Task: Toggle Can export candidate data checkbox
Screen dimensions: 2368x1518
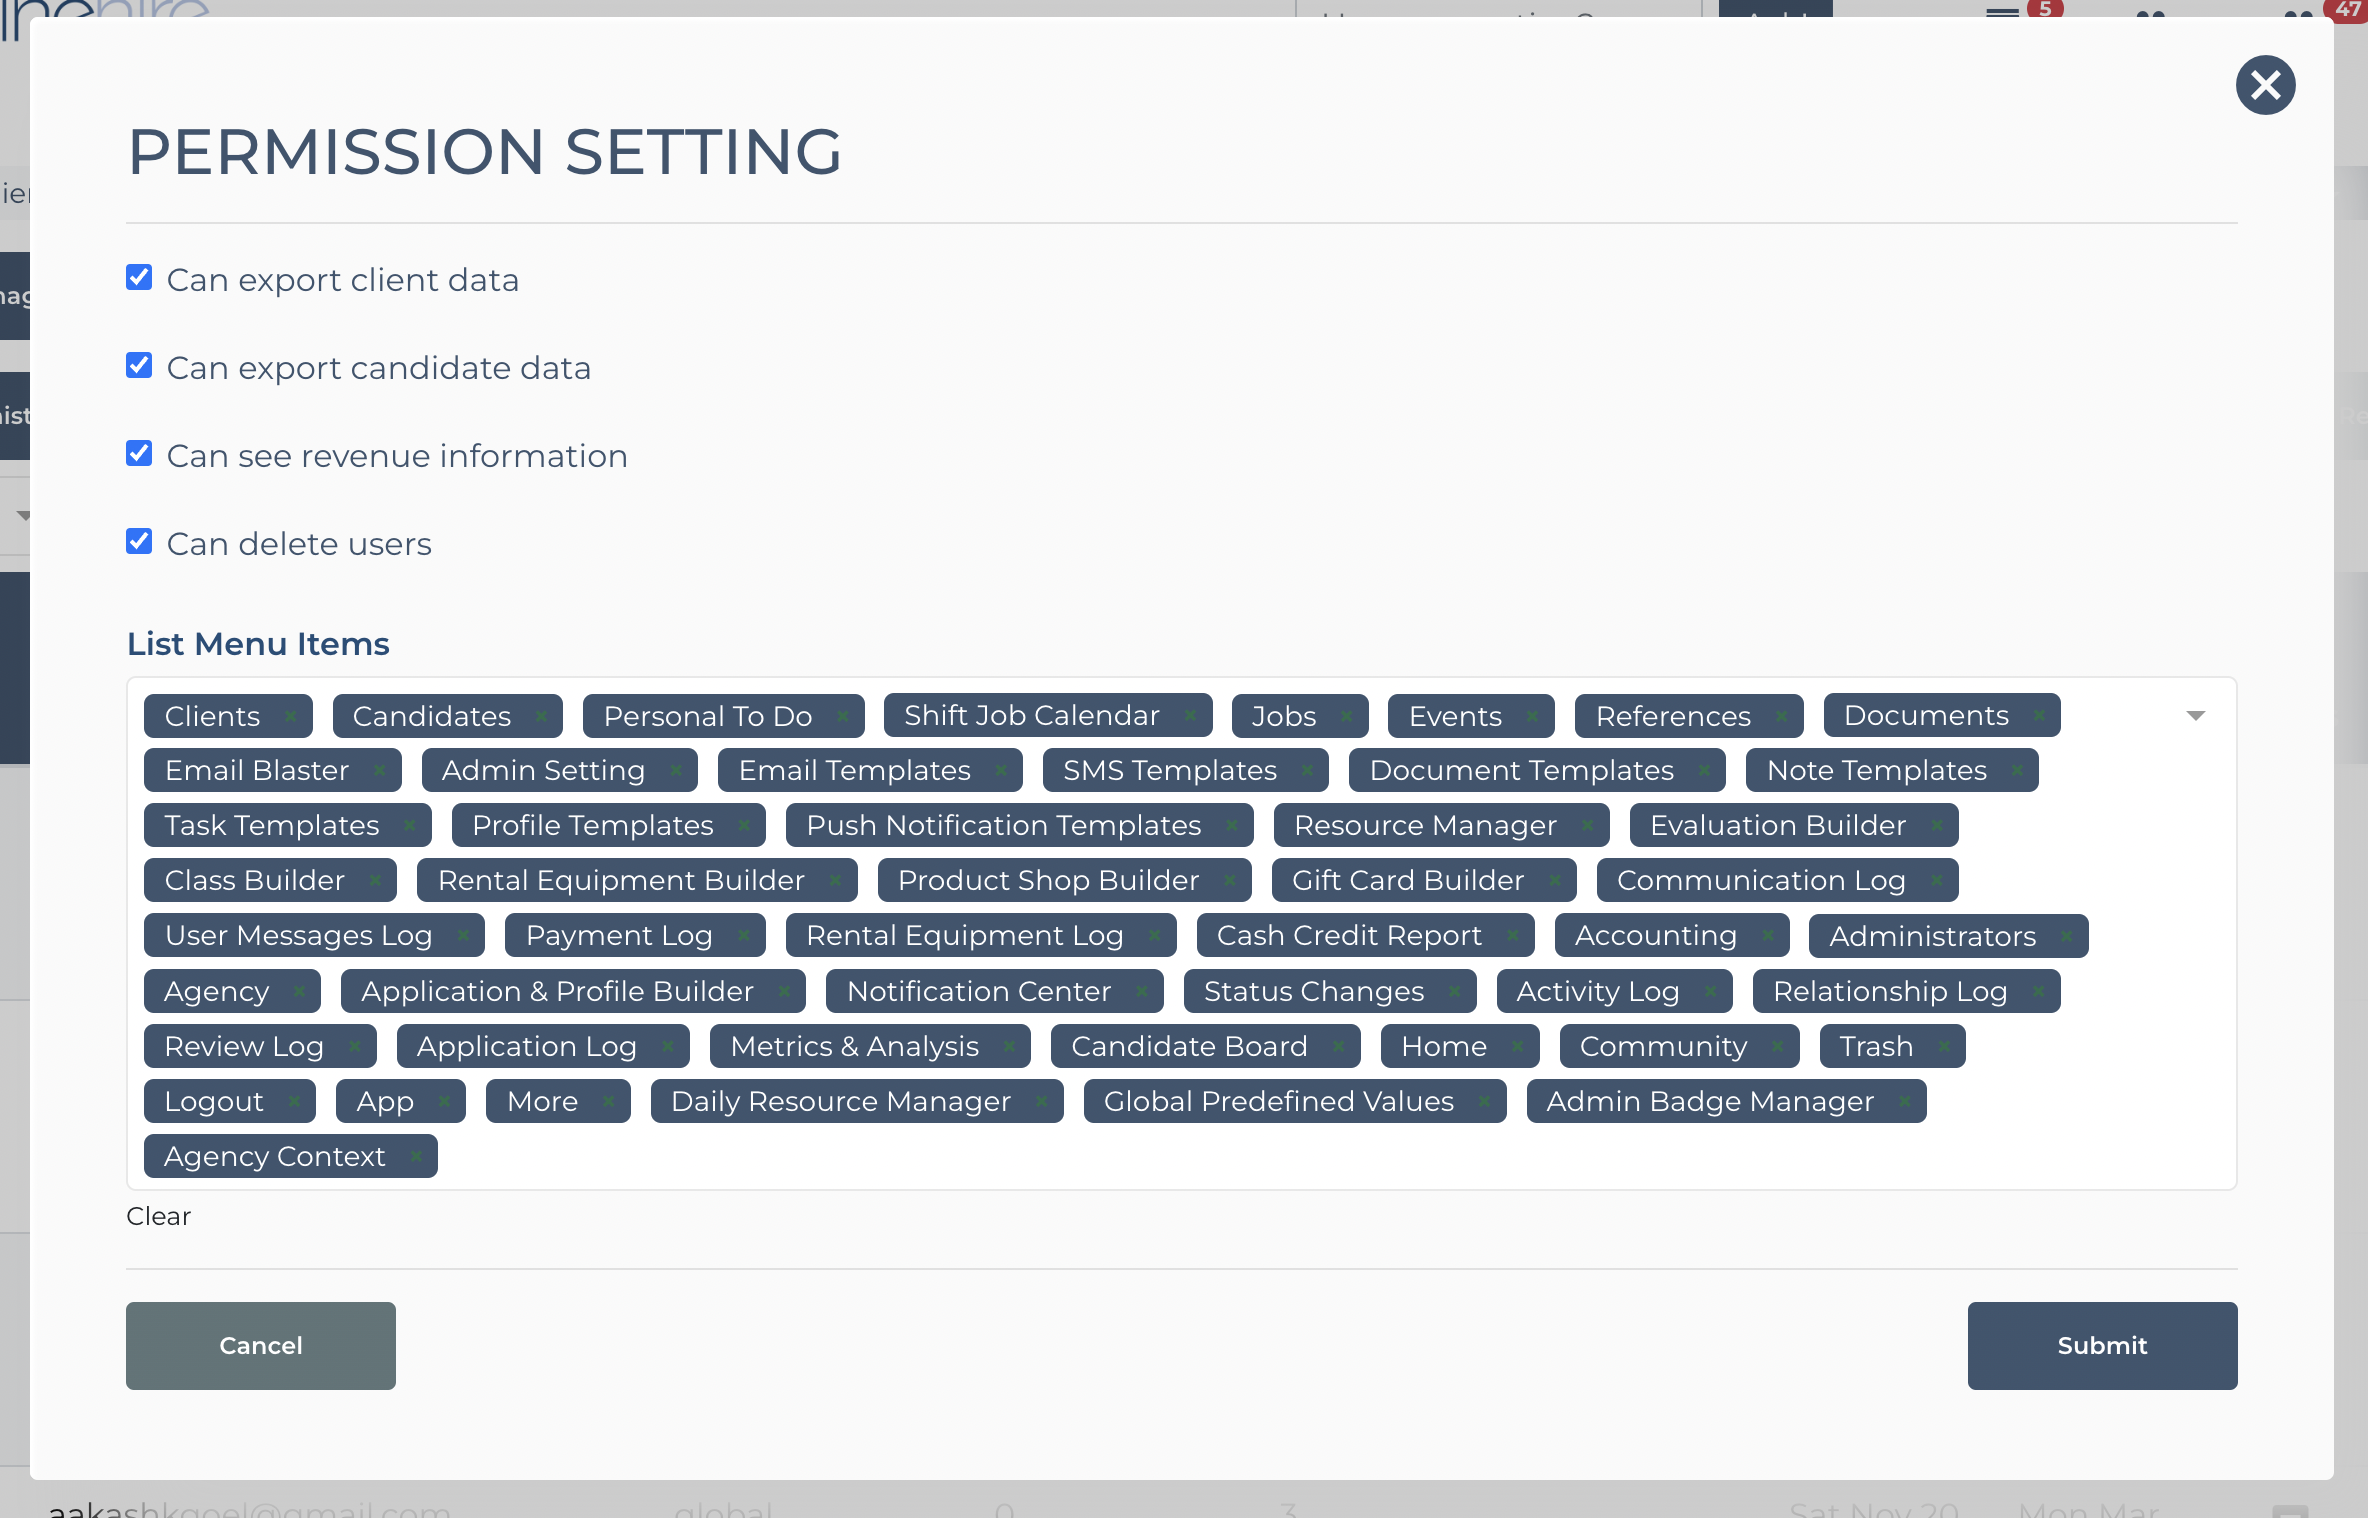Action: 139,366
